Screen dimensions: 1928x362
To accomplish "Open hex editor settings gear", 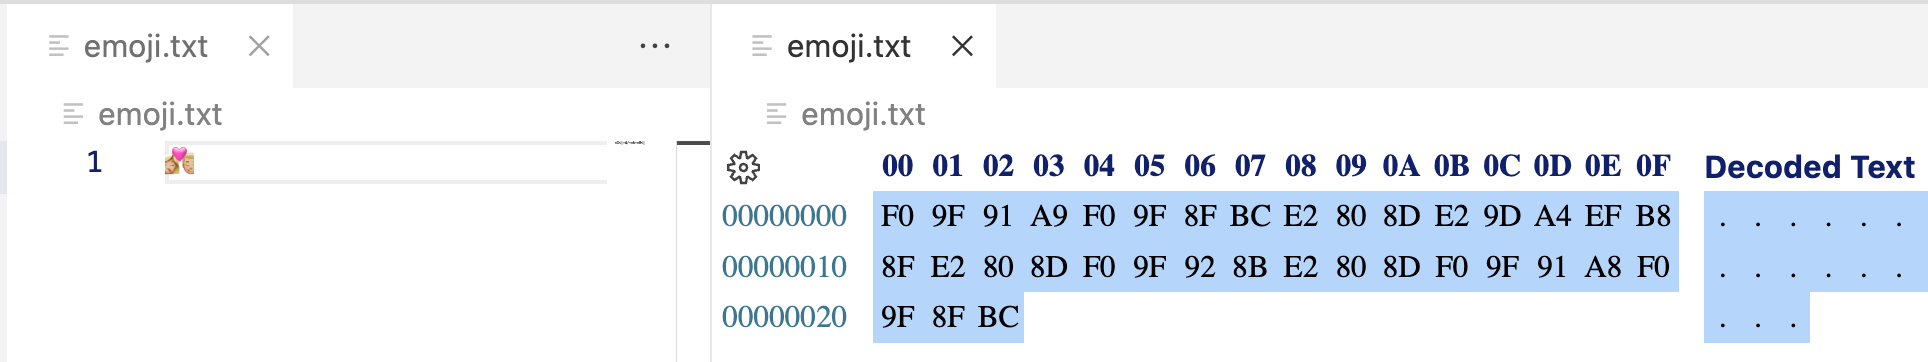I will point(743,167).
